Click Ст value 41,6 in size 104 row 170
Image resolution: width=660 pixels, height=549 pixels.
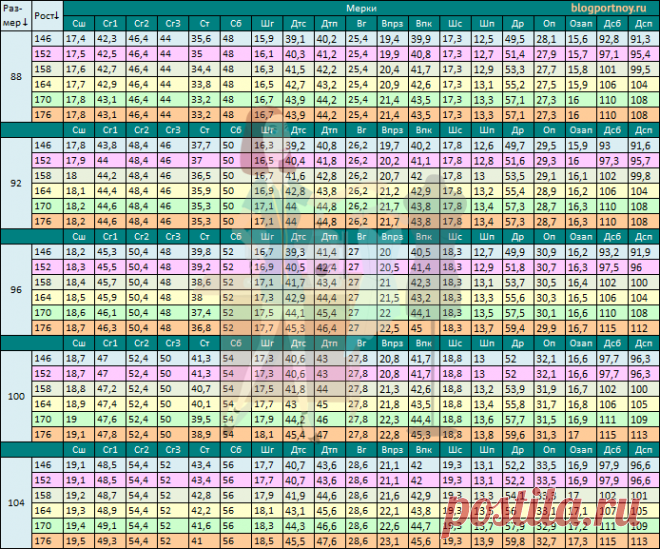click(204, 526)
